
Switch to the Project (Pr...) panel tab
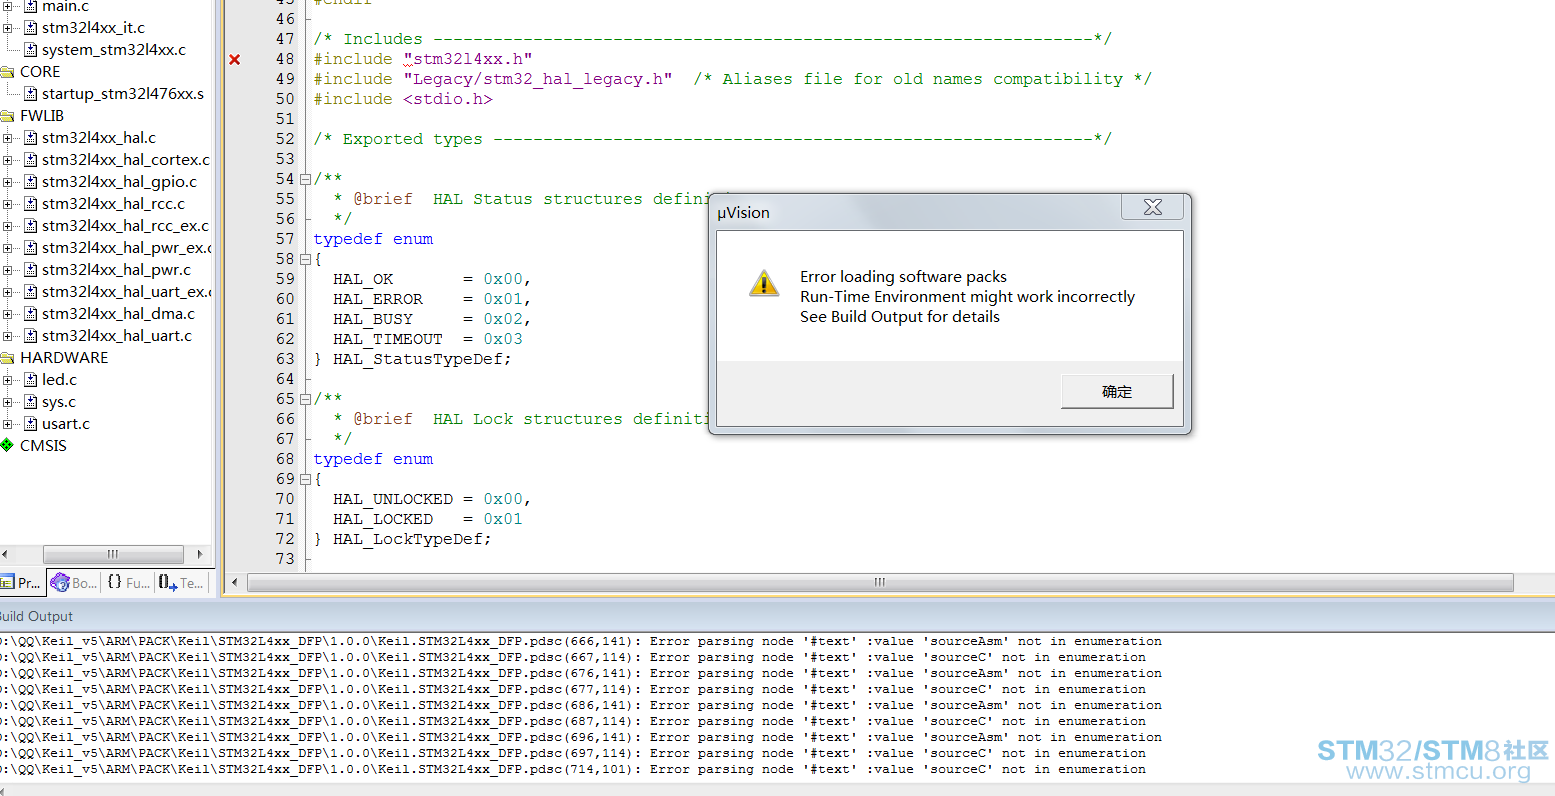point(21,582)
